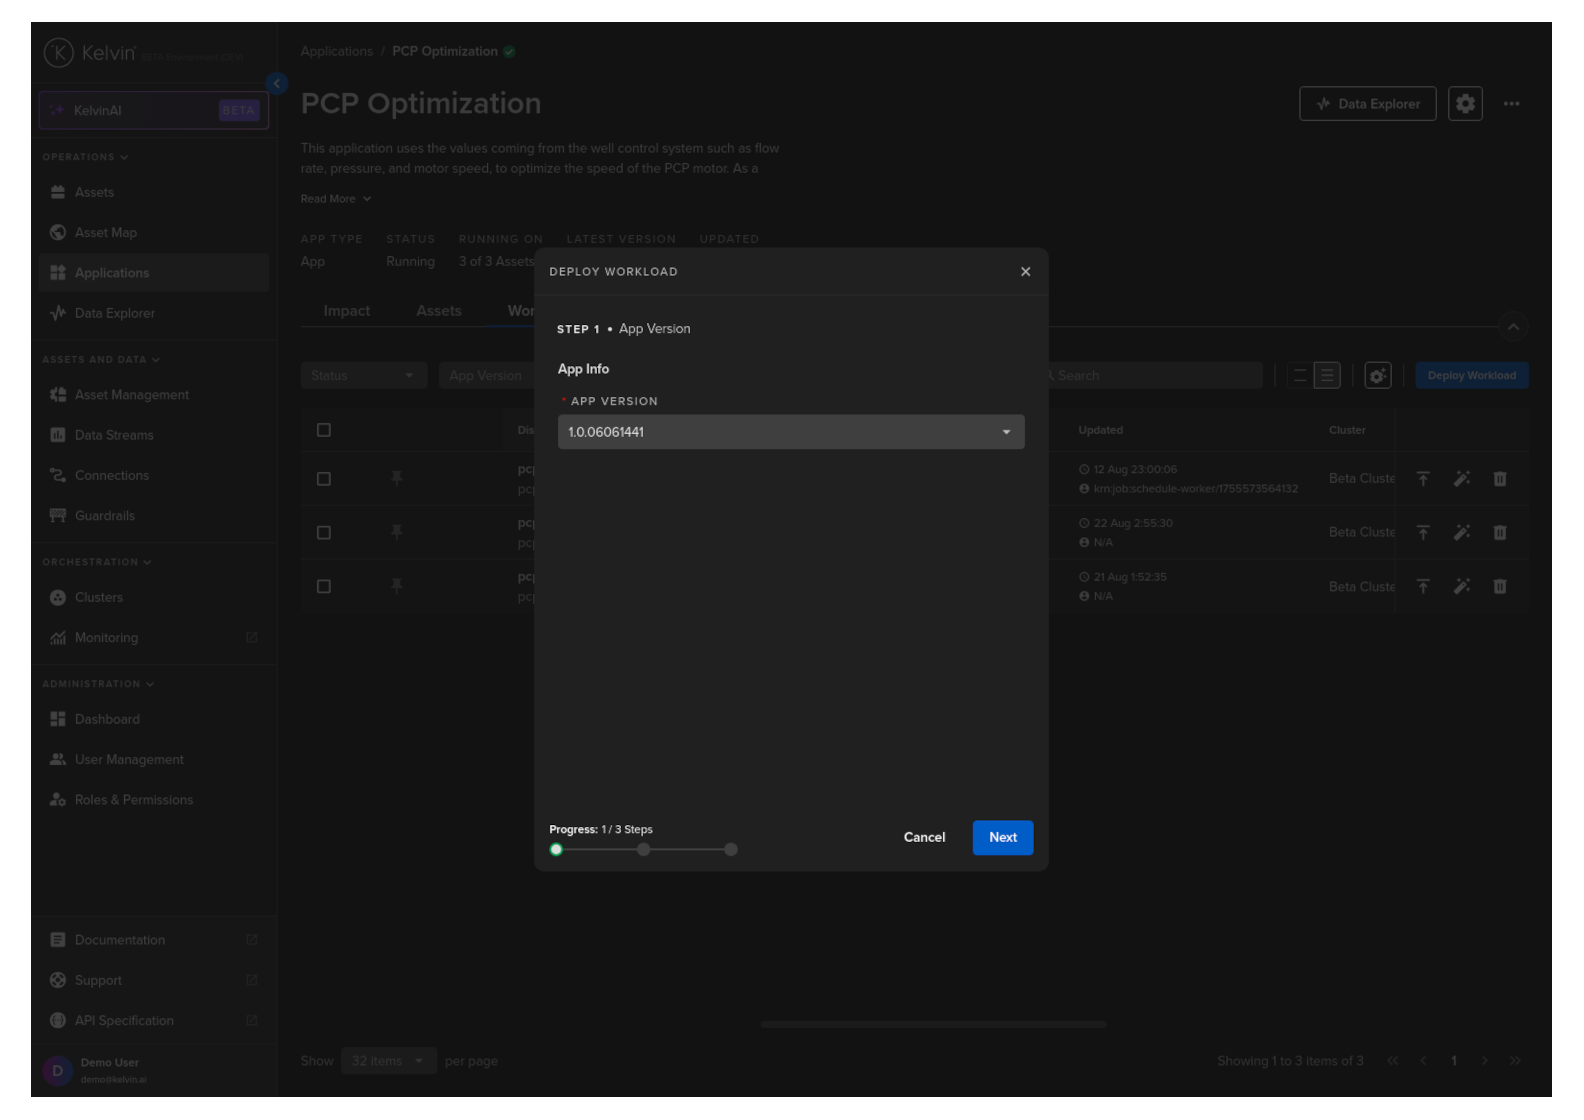The width and height of the screenshot is (1584, 1120).
Task: Open the 32 items per page dropdown
Action: tap(388, 1061)
